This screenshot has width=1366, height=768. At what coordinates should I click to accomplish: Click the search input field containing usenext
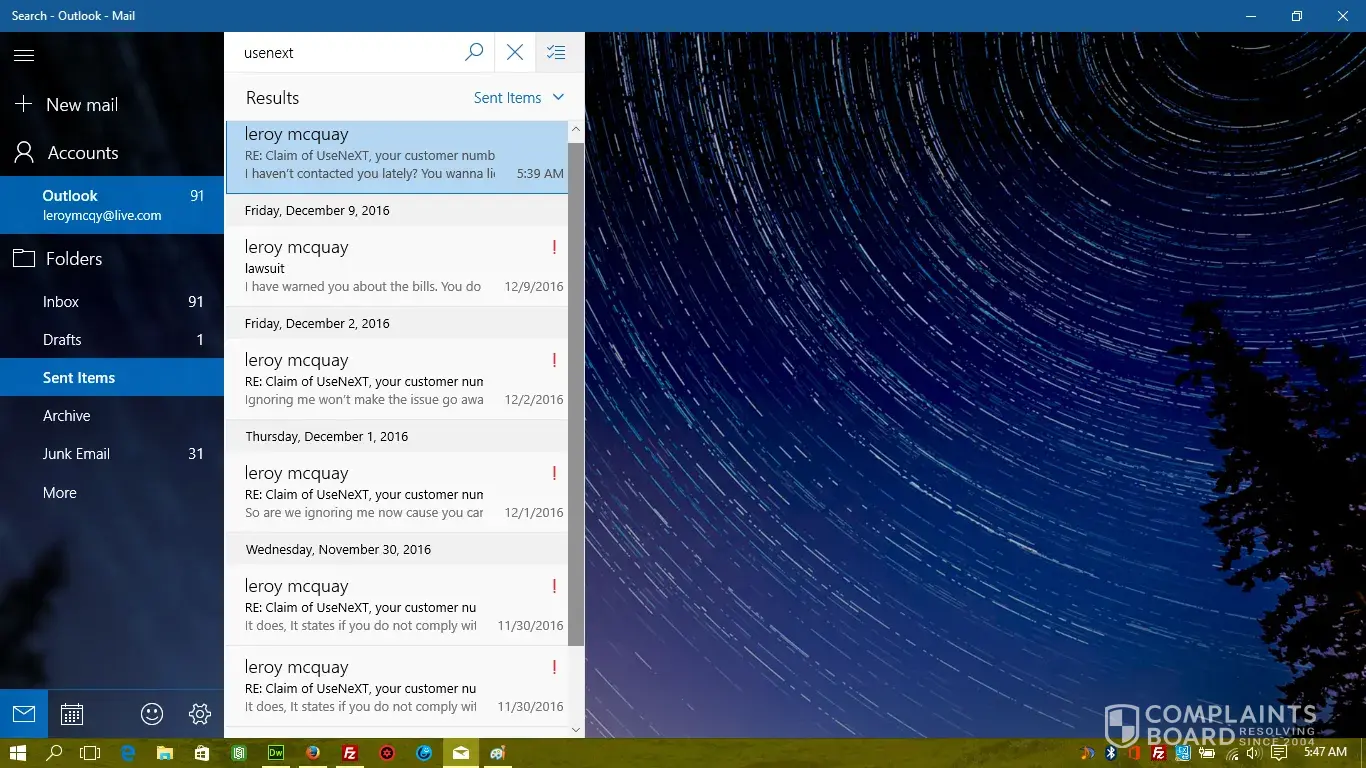[345, 53]
